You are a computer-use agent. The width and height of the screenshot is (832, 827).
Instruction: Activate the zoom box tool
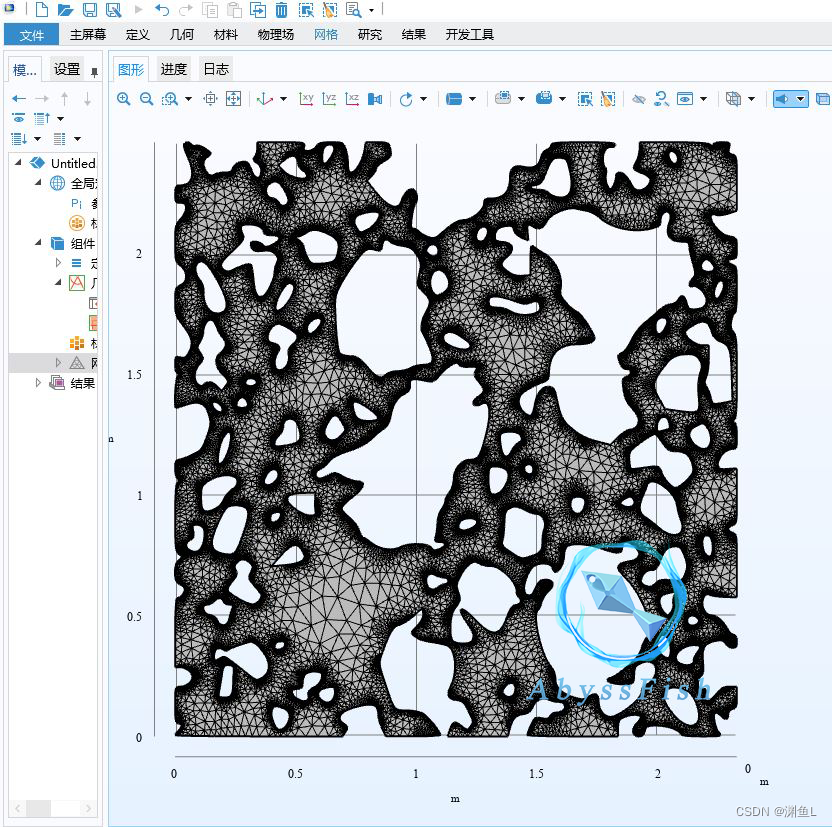click(170, 99)
